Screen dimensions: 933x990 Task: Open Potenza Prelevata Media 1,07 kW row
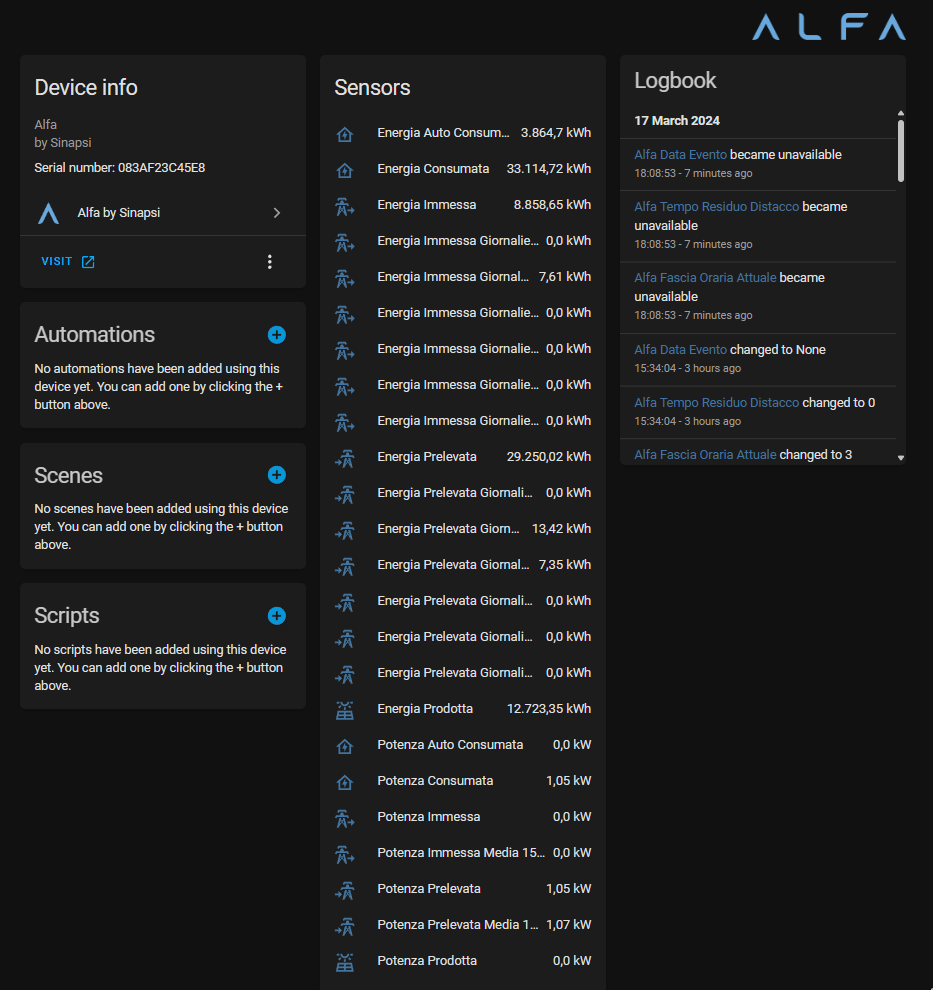coord(463,925)
